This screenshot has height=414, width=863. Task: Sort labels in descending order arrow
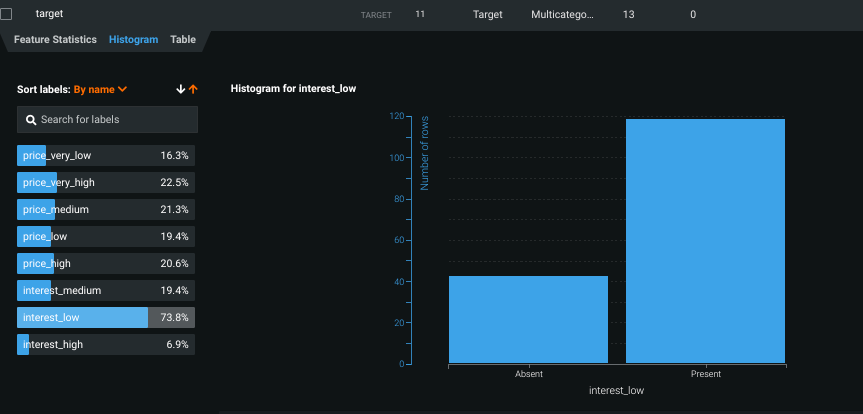(181, 89)
